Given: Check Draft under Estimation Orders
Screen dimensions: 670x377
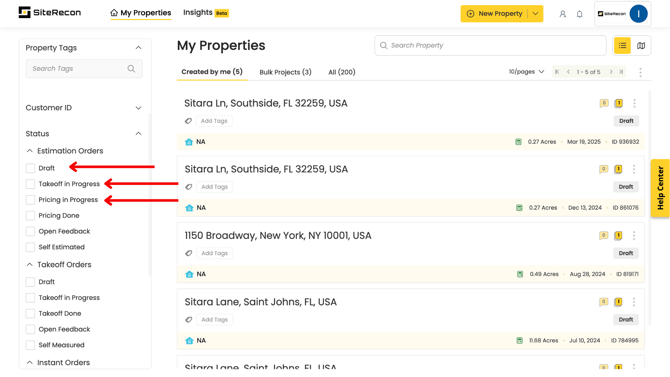Looking at the screenshot, I should tap(30, 168).
